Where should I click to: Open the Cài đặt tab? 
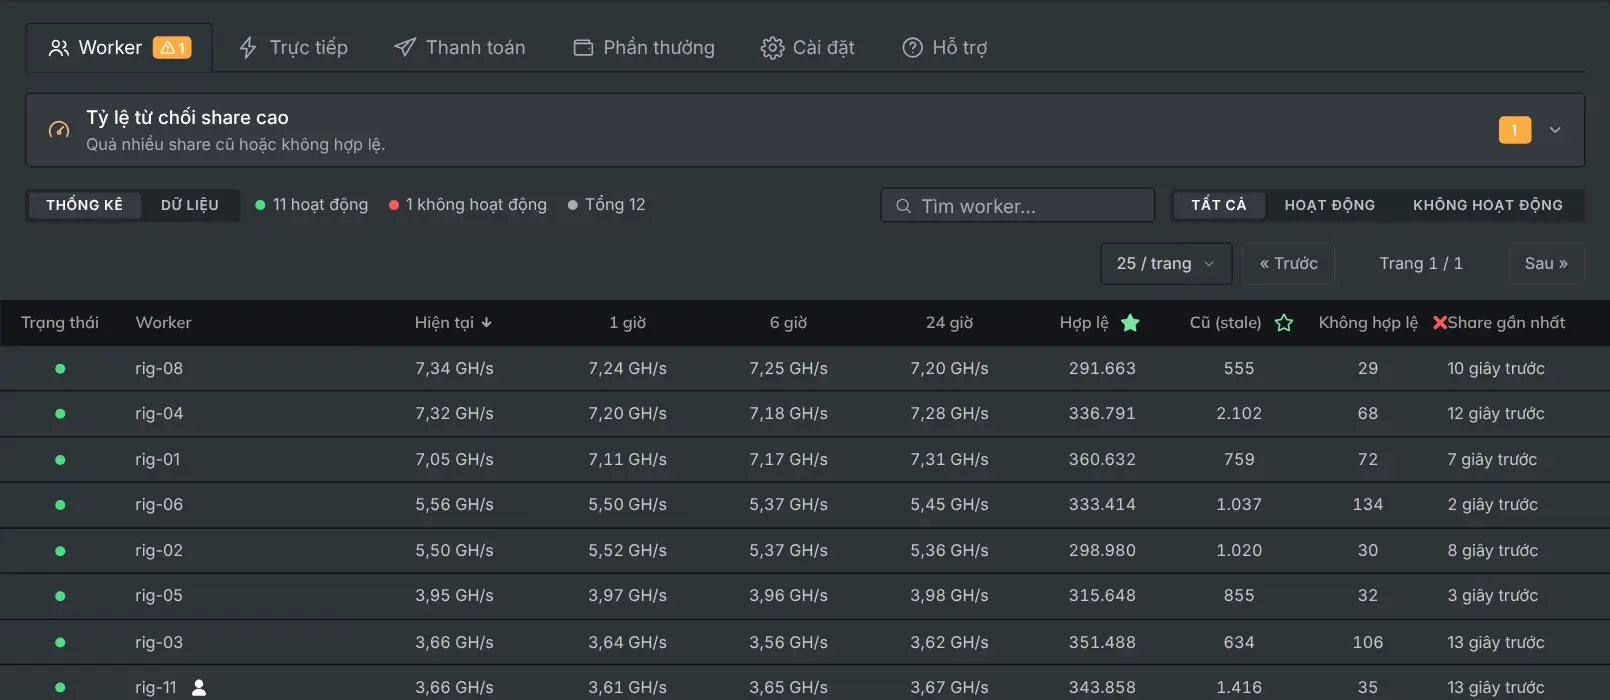pos(808,48)
